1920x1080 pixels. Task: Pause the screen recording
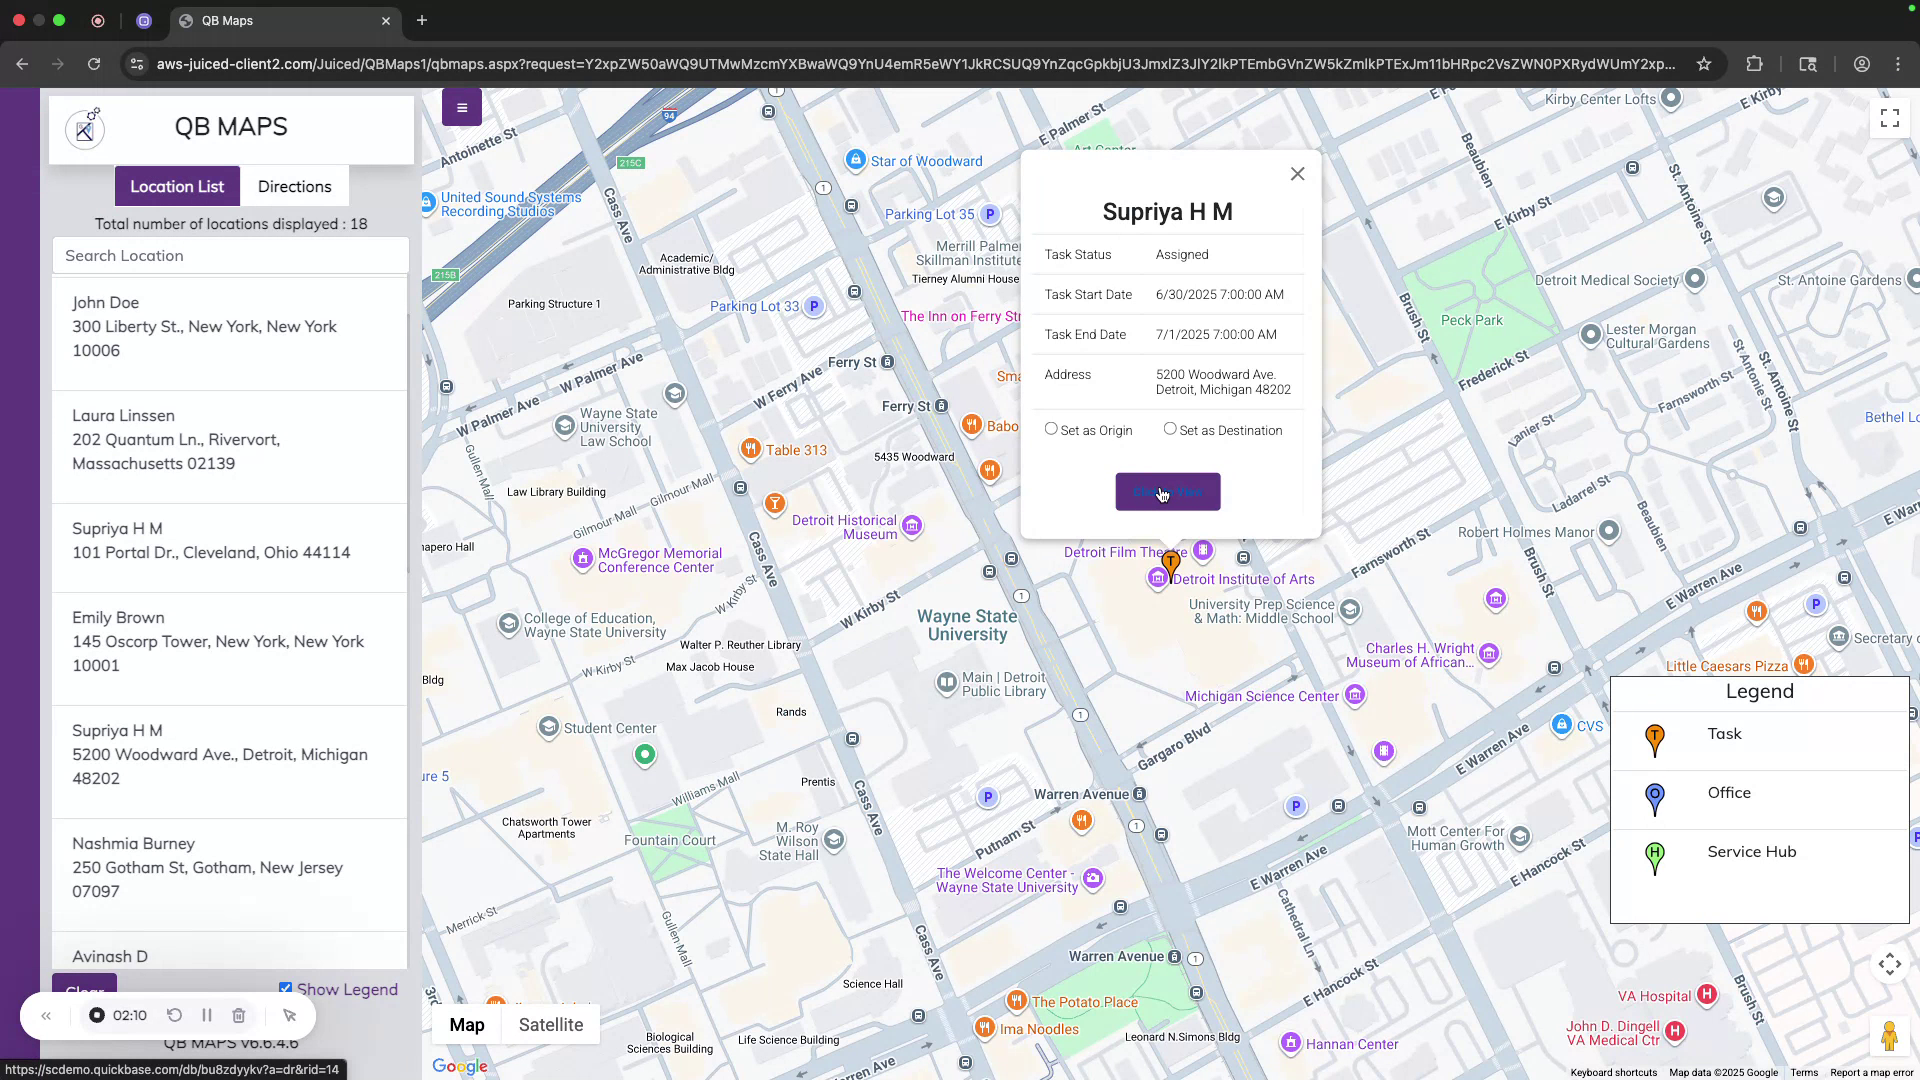[207, 1015]
